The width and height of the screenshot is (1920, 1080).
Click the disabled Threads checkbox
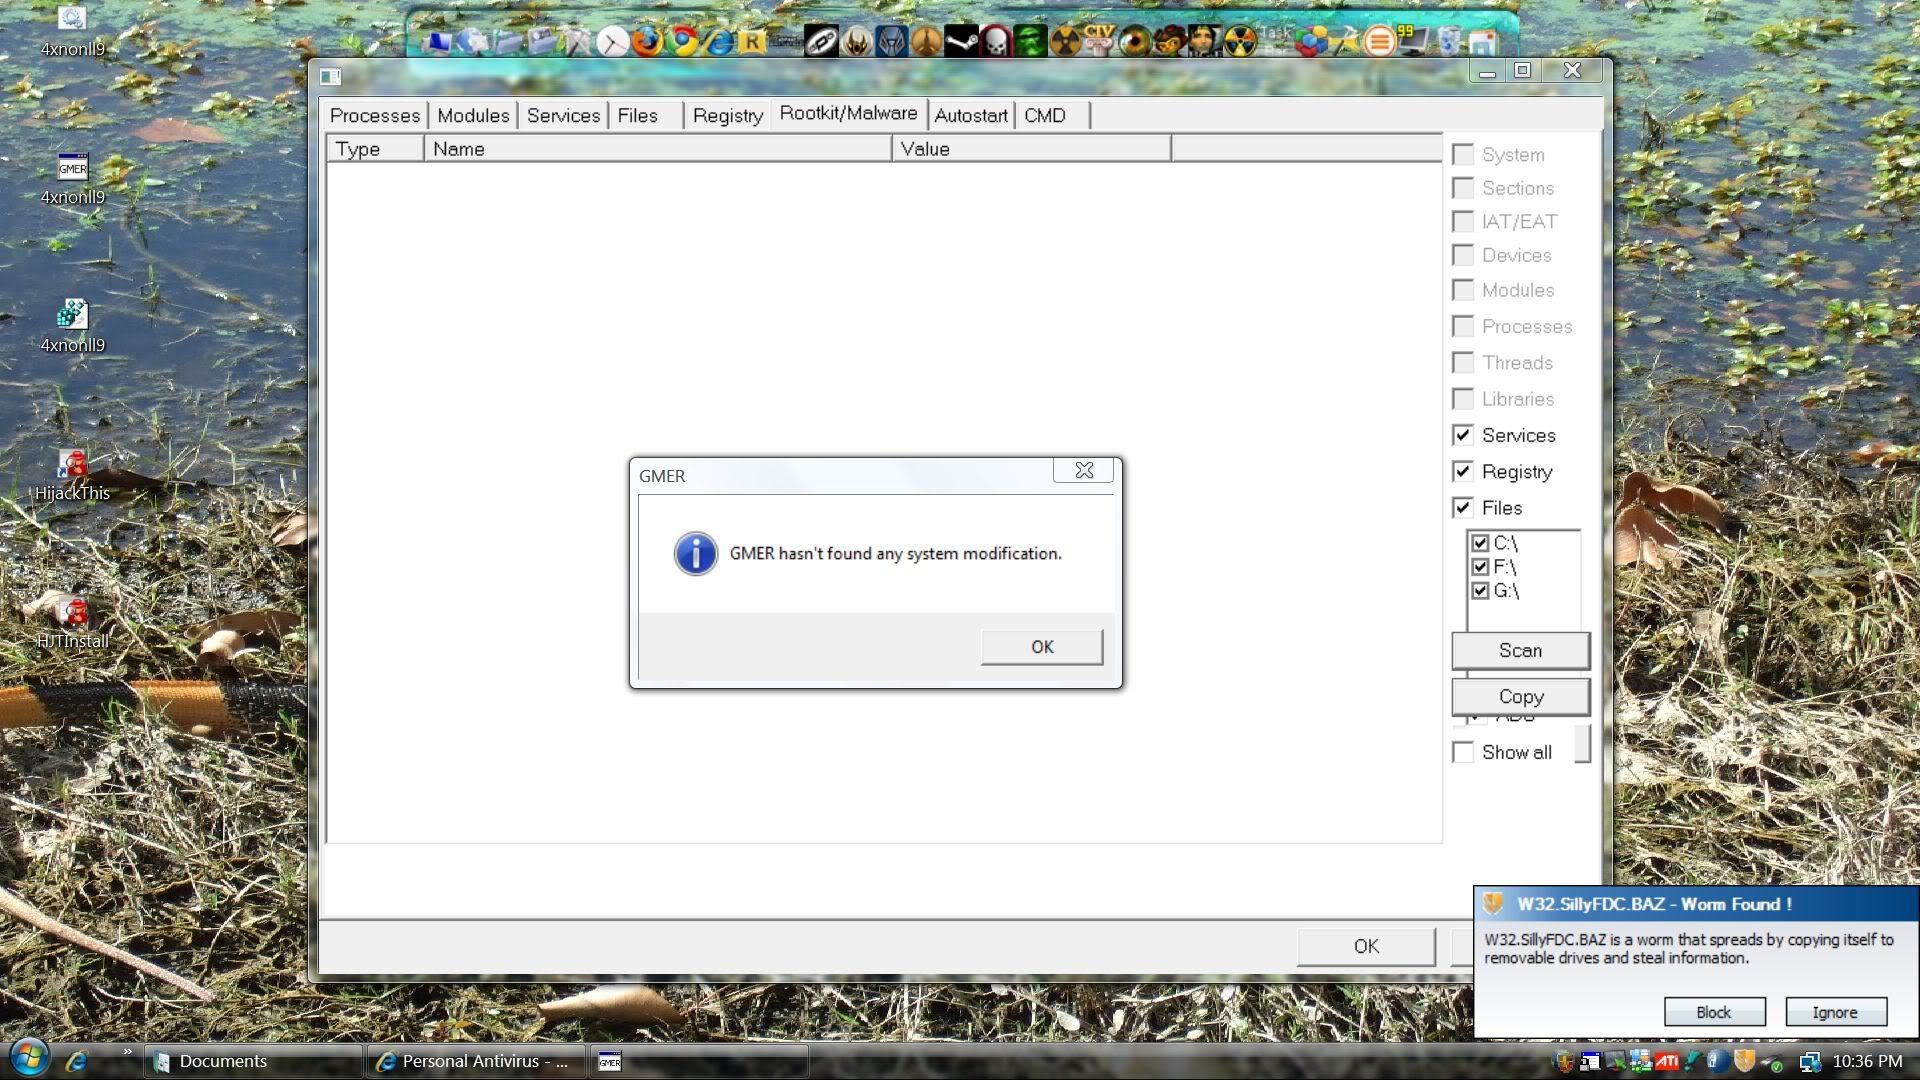pos(1463,362)
